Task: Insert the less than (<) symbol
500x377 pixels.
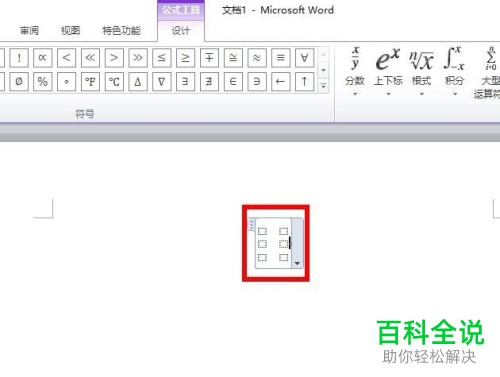Action: tap(66, 58)
